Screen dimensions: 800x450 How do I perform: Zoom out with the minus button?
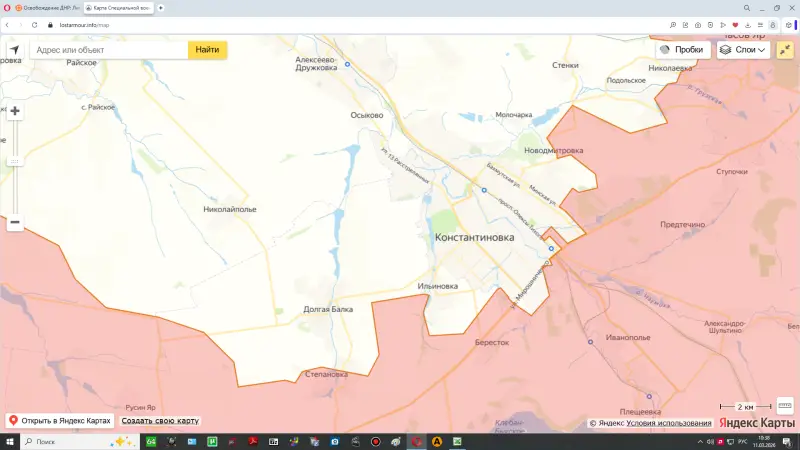(x=15, y=223)
